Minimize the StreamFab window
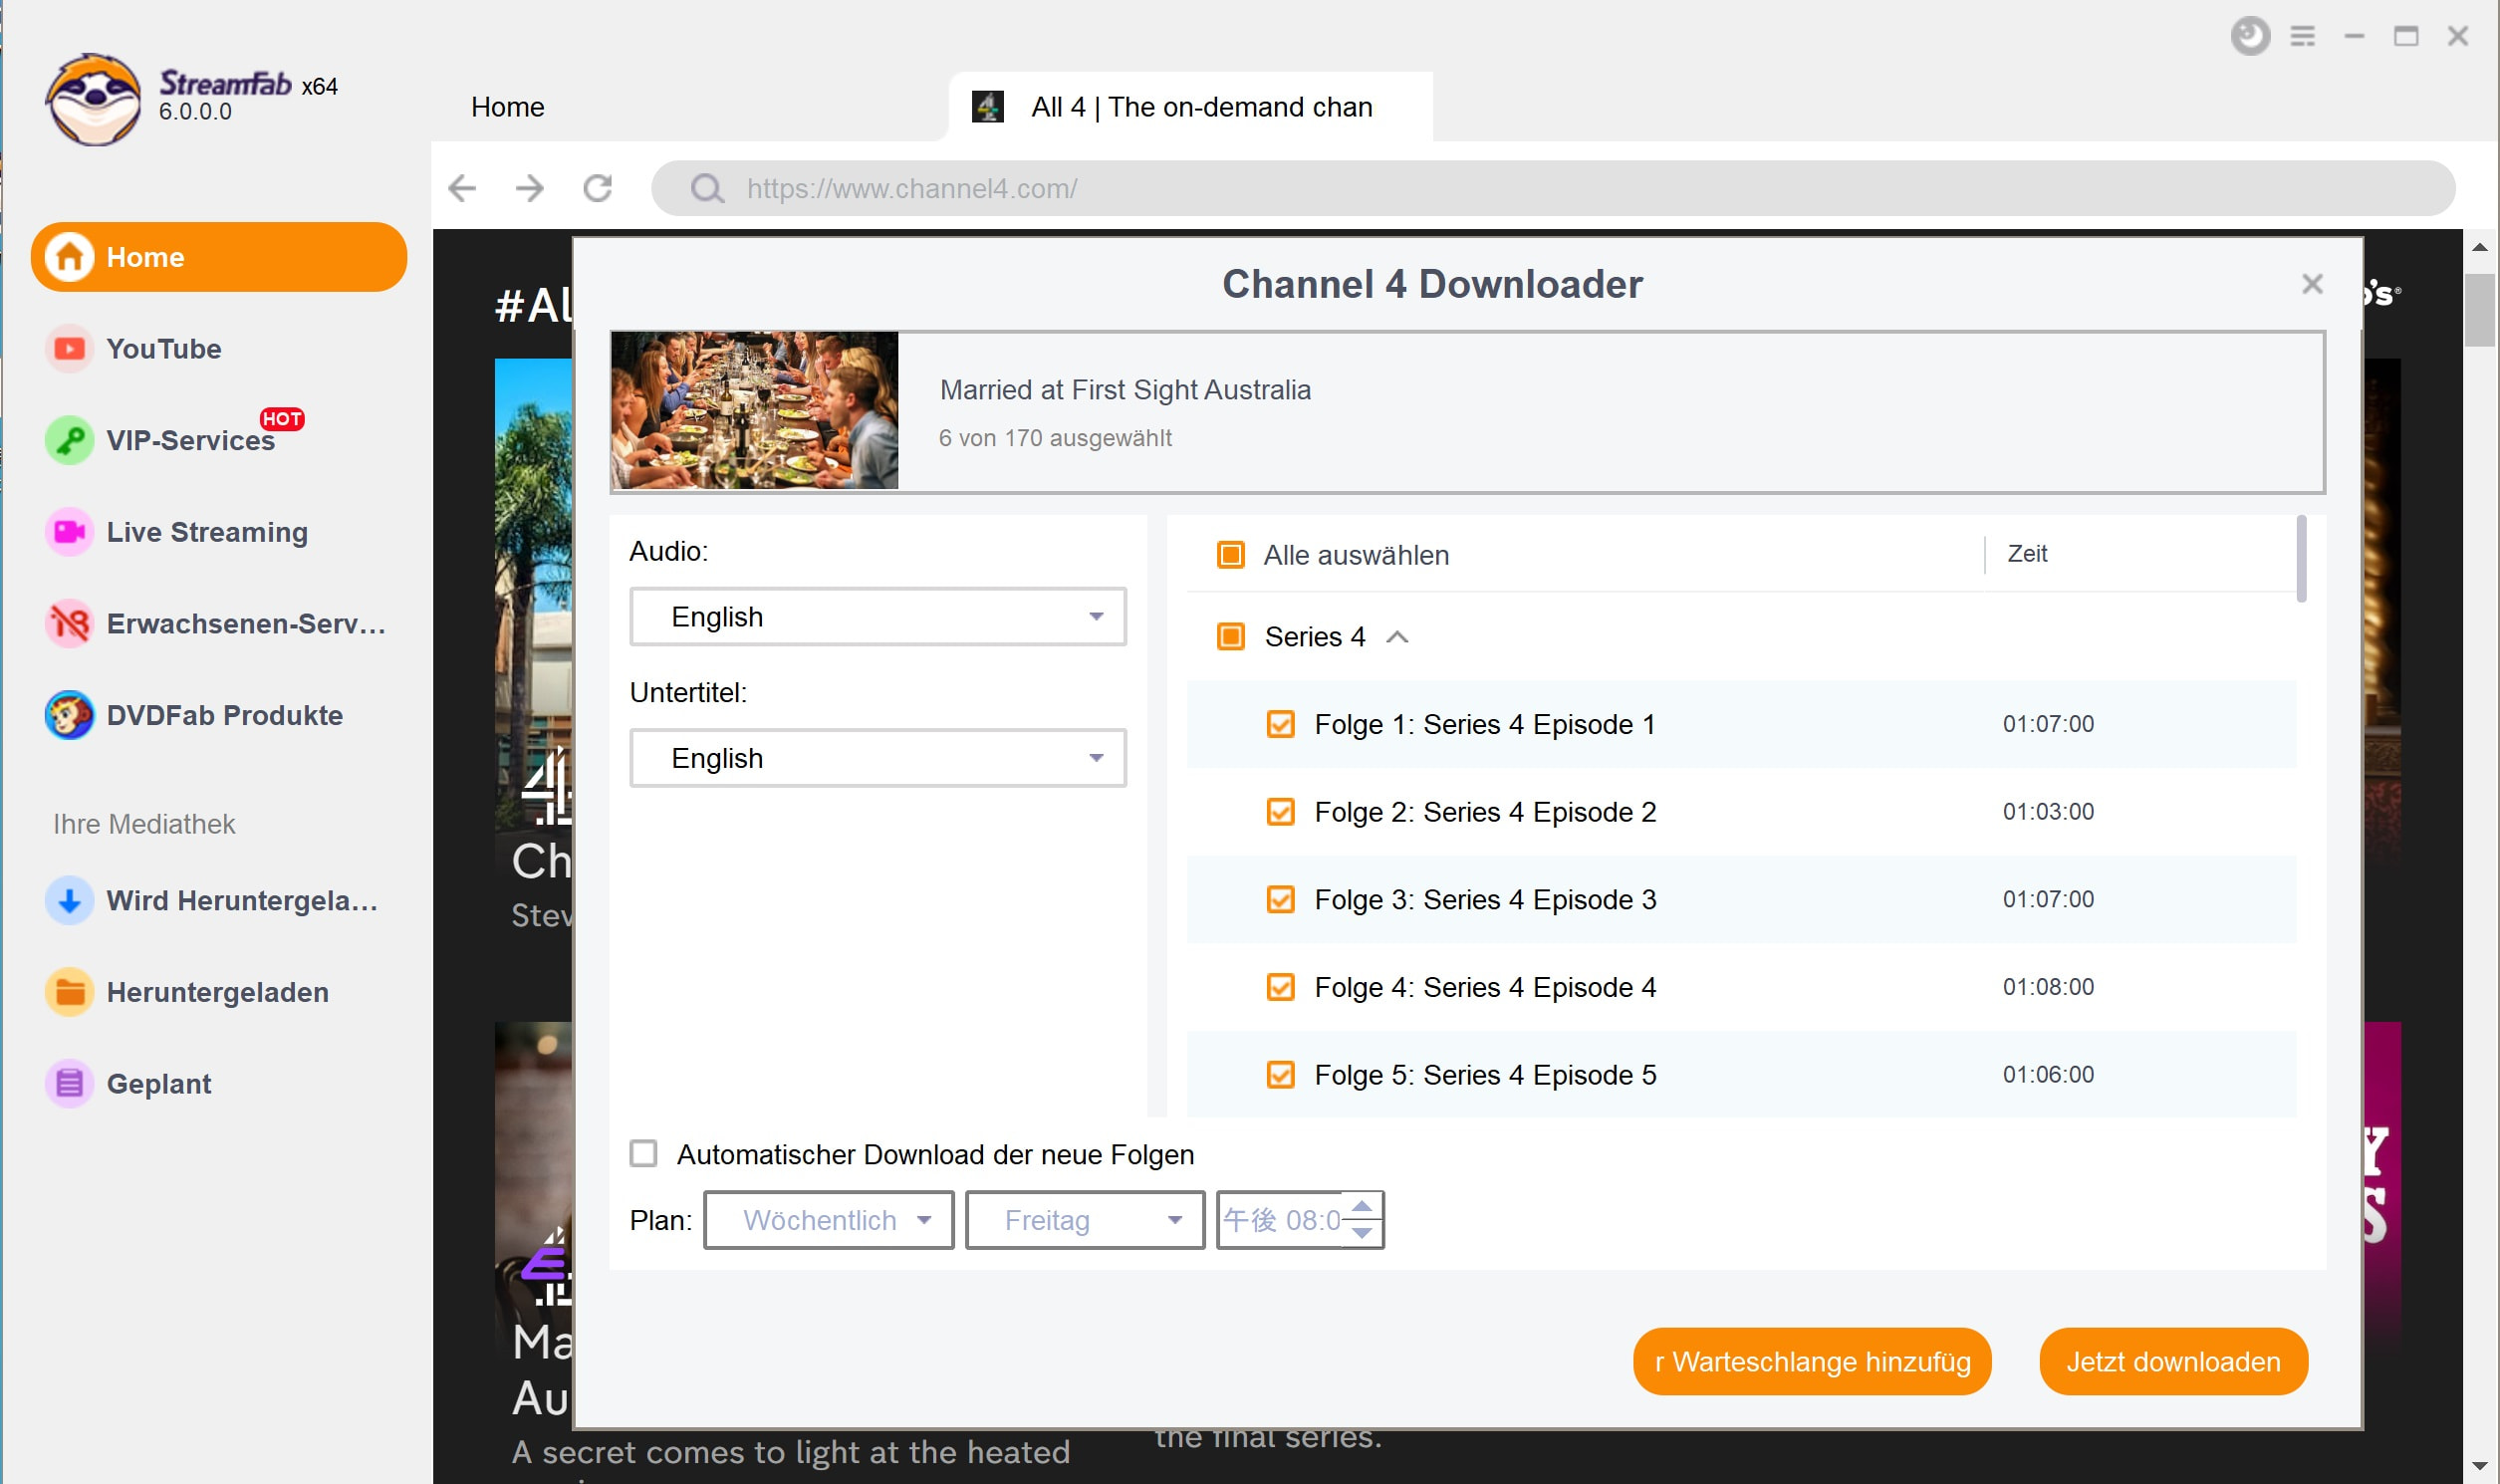The height and width of the screenshot is (1484, 2500). pyautogui.click(x=2355, y=36)
